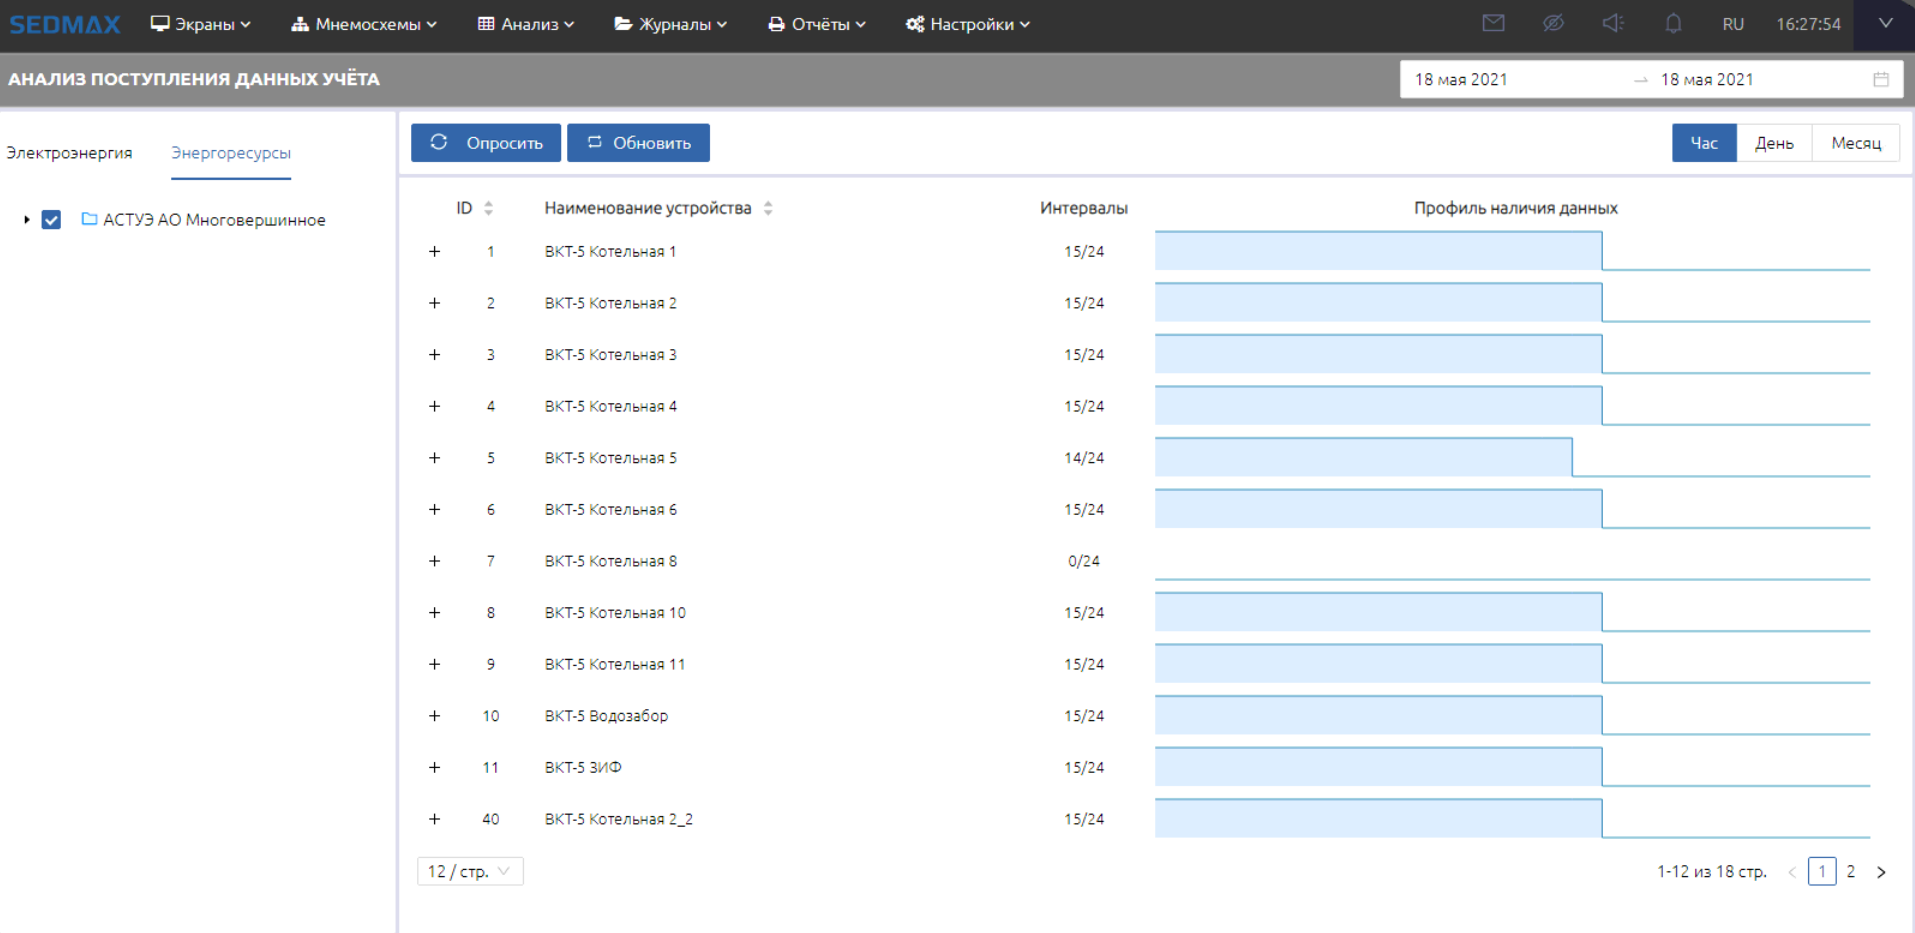Open the mail envelope icon in header
1915x933 pixels.
(x=1493, y=24)
